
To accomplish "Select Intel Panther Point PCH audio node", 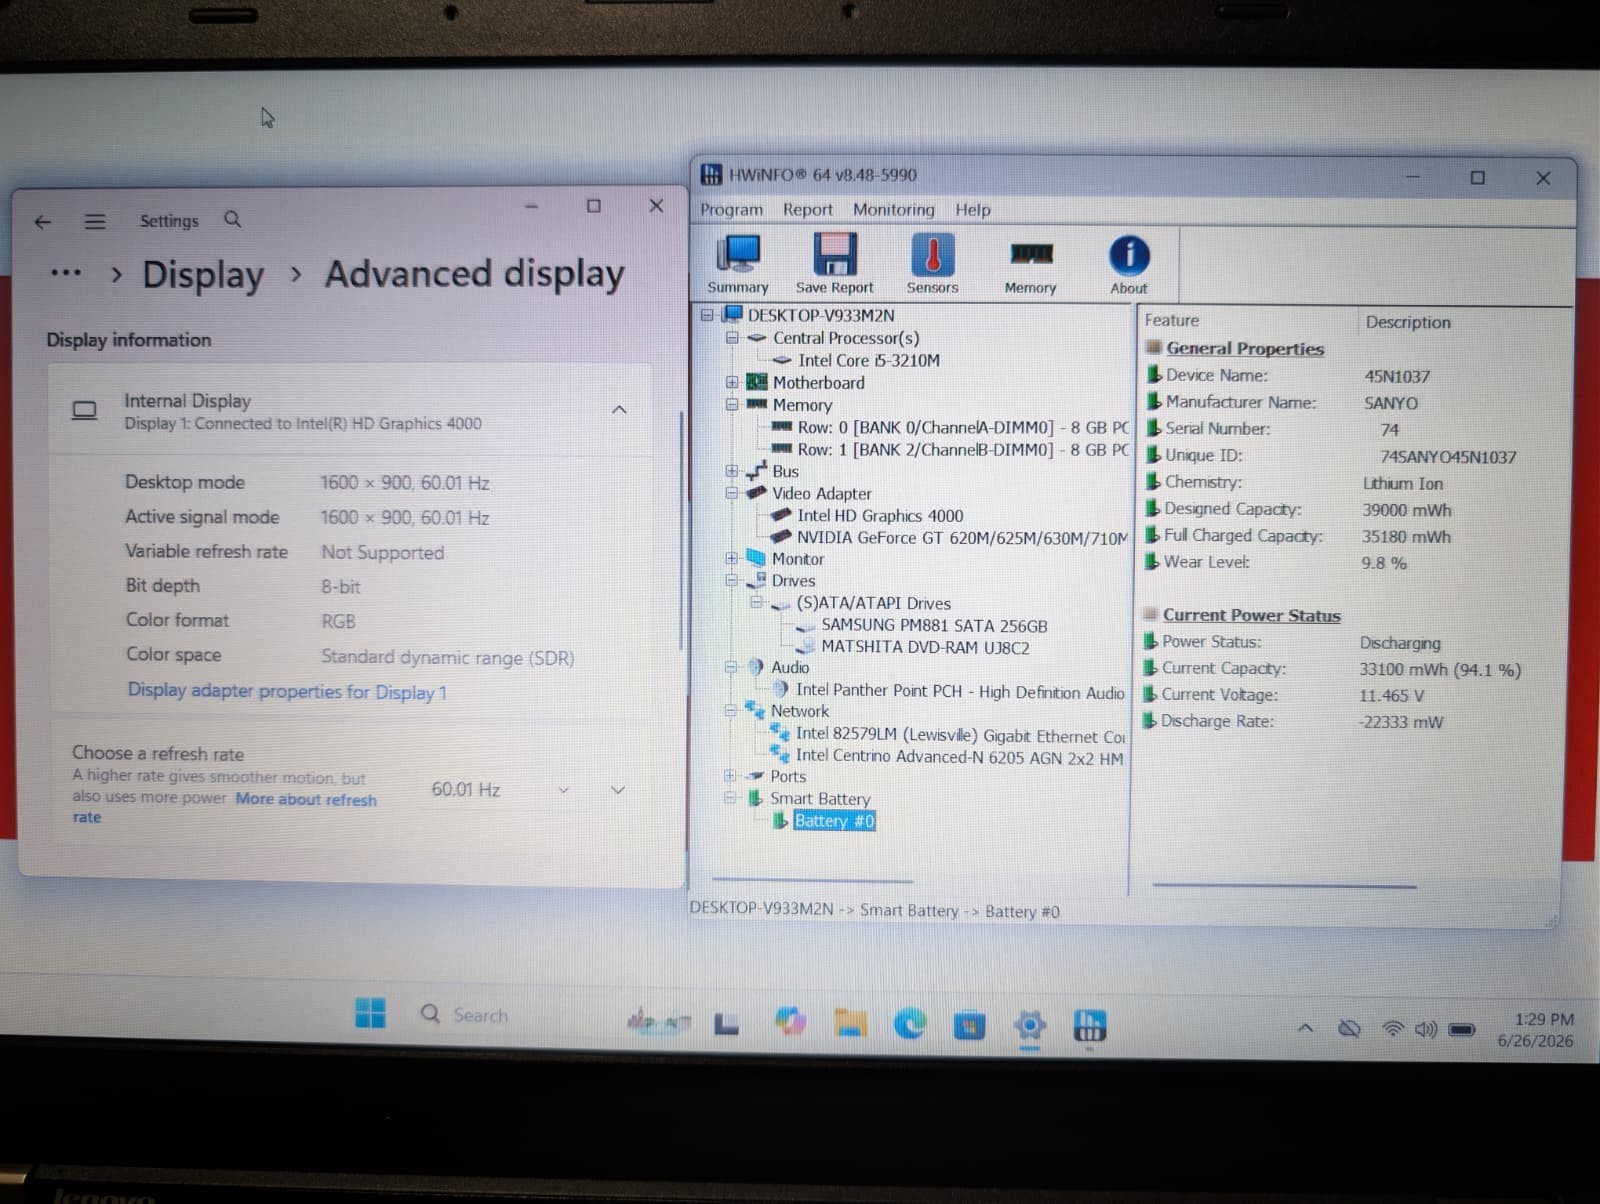I will (x=960, y=691).
